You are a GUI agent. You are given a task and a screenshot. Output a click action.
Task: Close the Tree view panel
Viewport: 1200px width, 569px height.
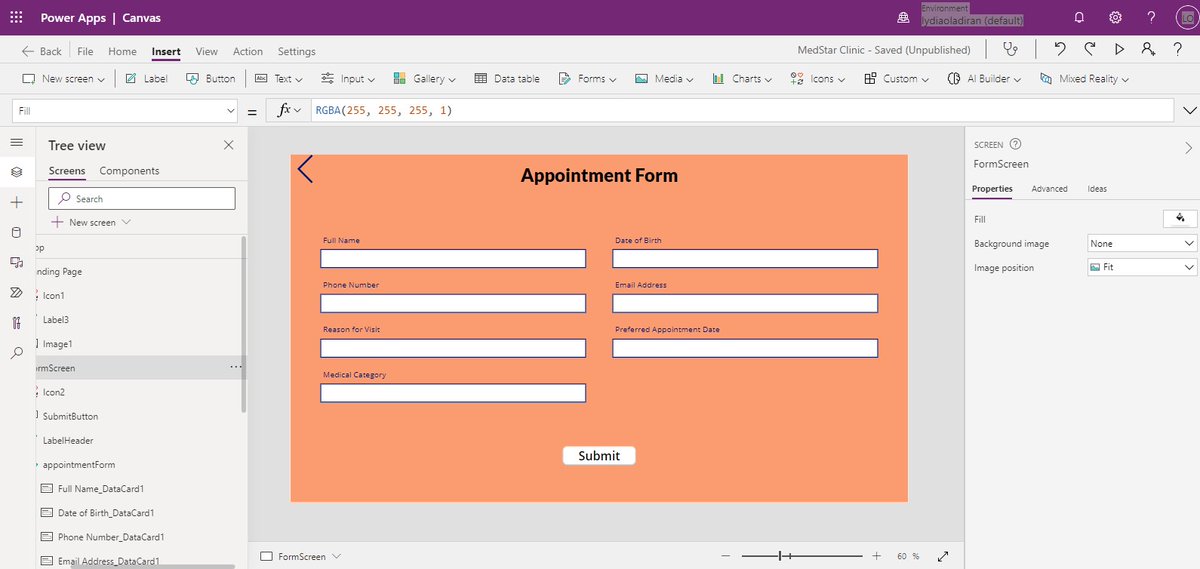(228, 145)
